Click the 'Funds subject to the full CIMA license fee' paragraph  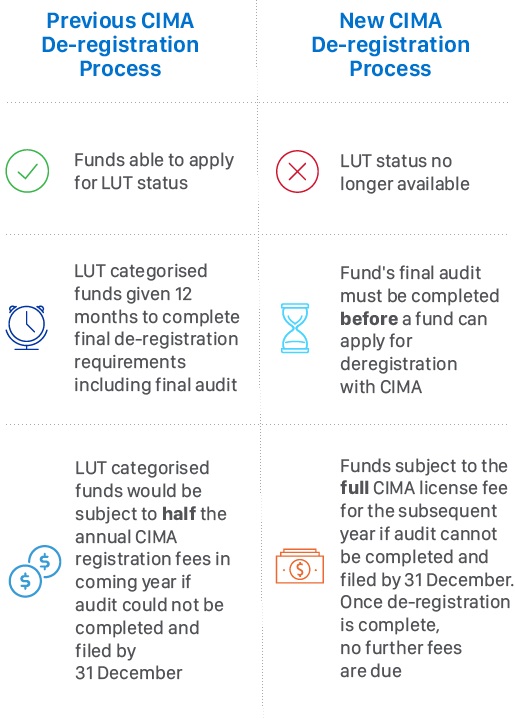click(427, 568)
